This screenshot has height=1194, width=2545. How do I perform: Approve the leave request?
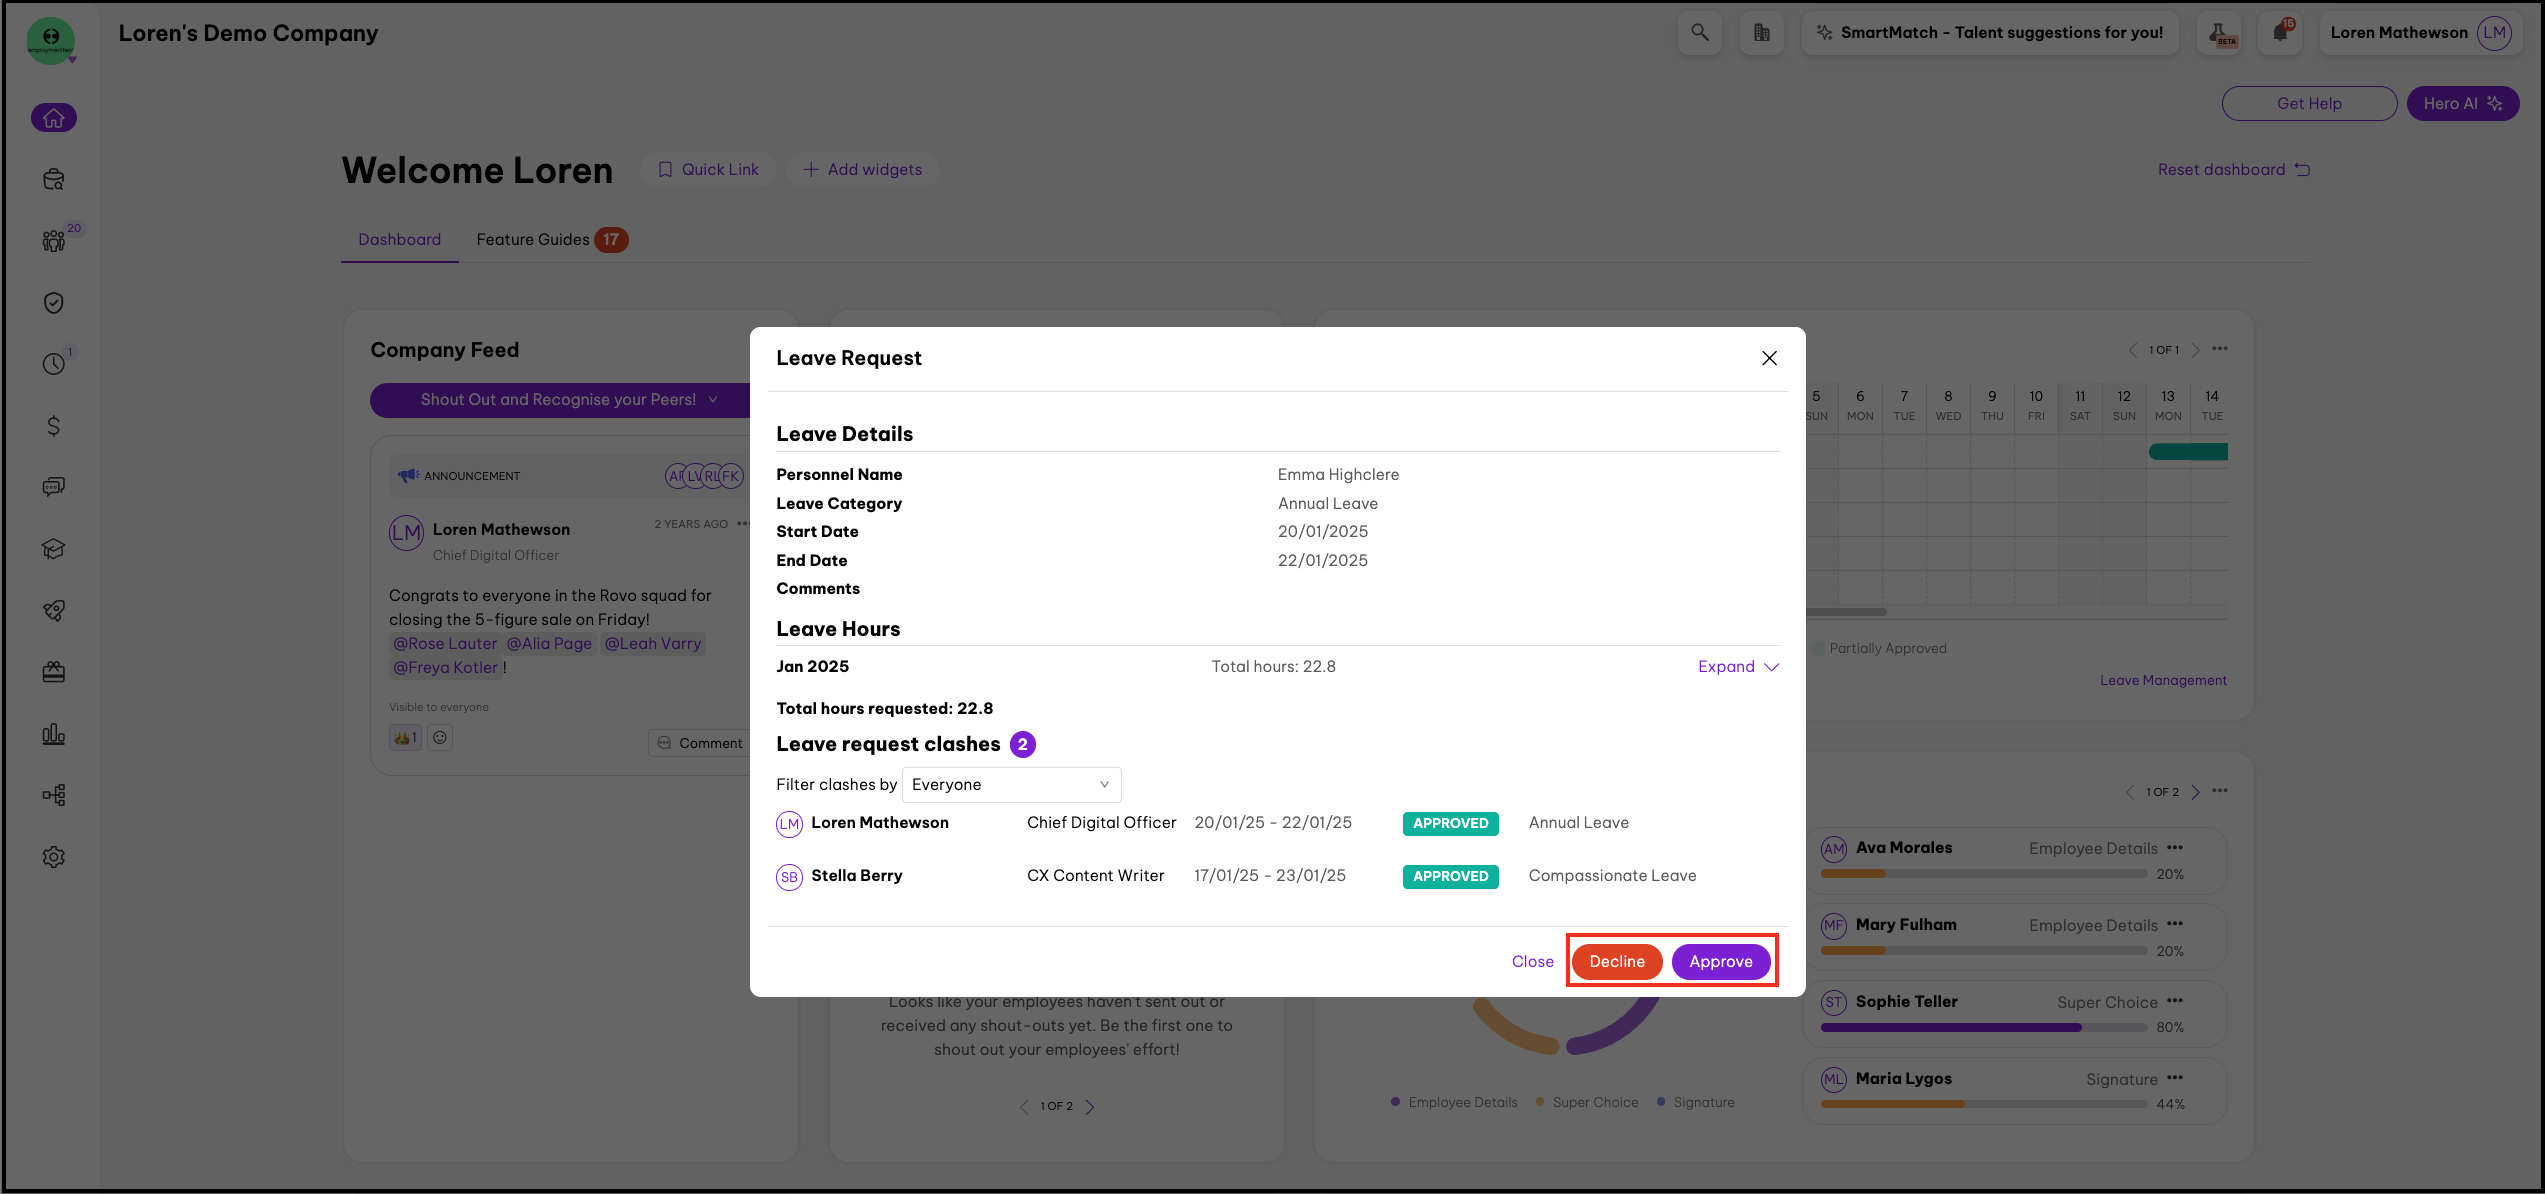click(x=1720, y=962)
